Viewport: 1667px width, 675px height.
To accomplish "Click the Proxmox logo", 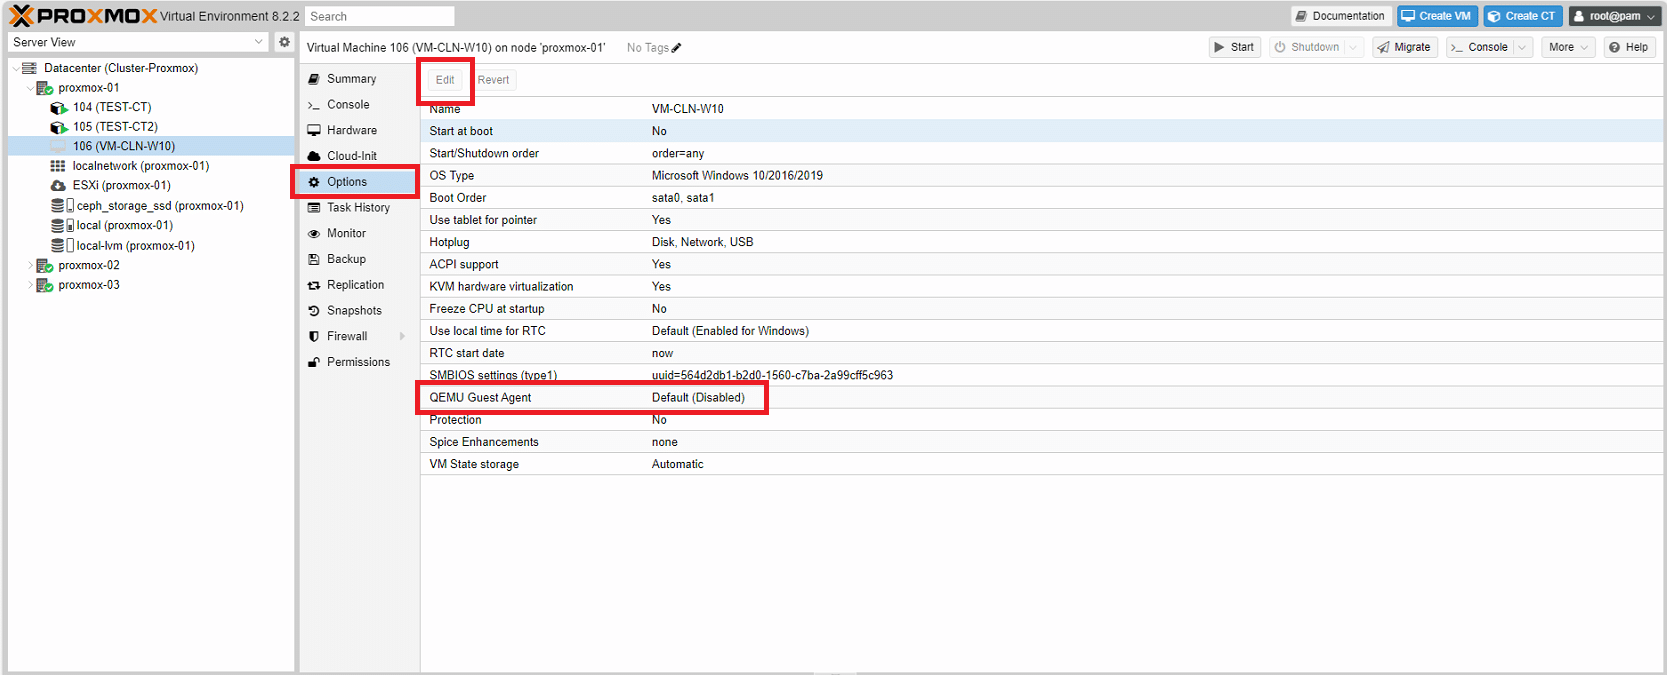I will pos(83,16).
